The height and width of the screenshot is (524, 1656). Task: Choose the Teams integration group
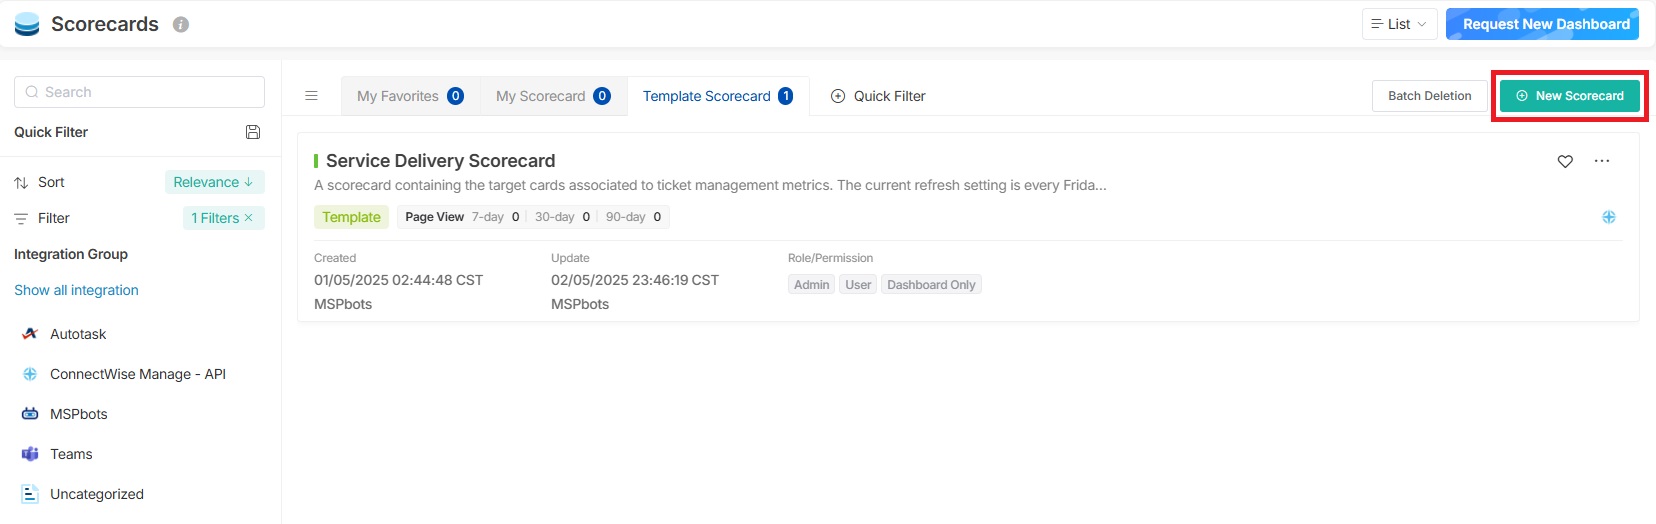click(71, 454)
